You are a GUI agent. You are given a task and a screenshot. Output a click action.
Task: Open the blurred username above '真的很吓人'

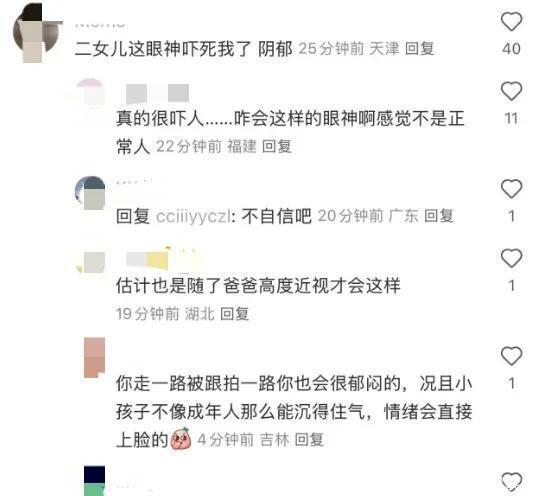click(158, 94)
